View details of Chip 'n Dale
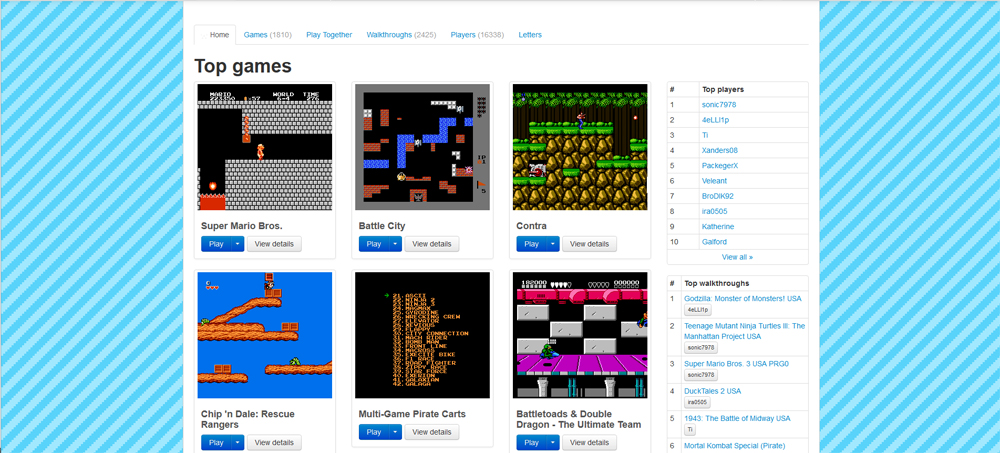 (x=274, y=442)
